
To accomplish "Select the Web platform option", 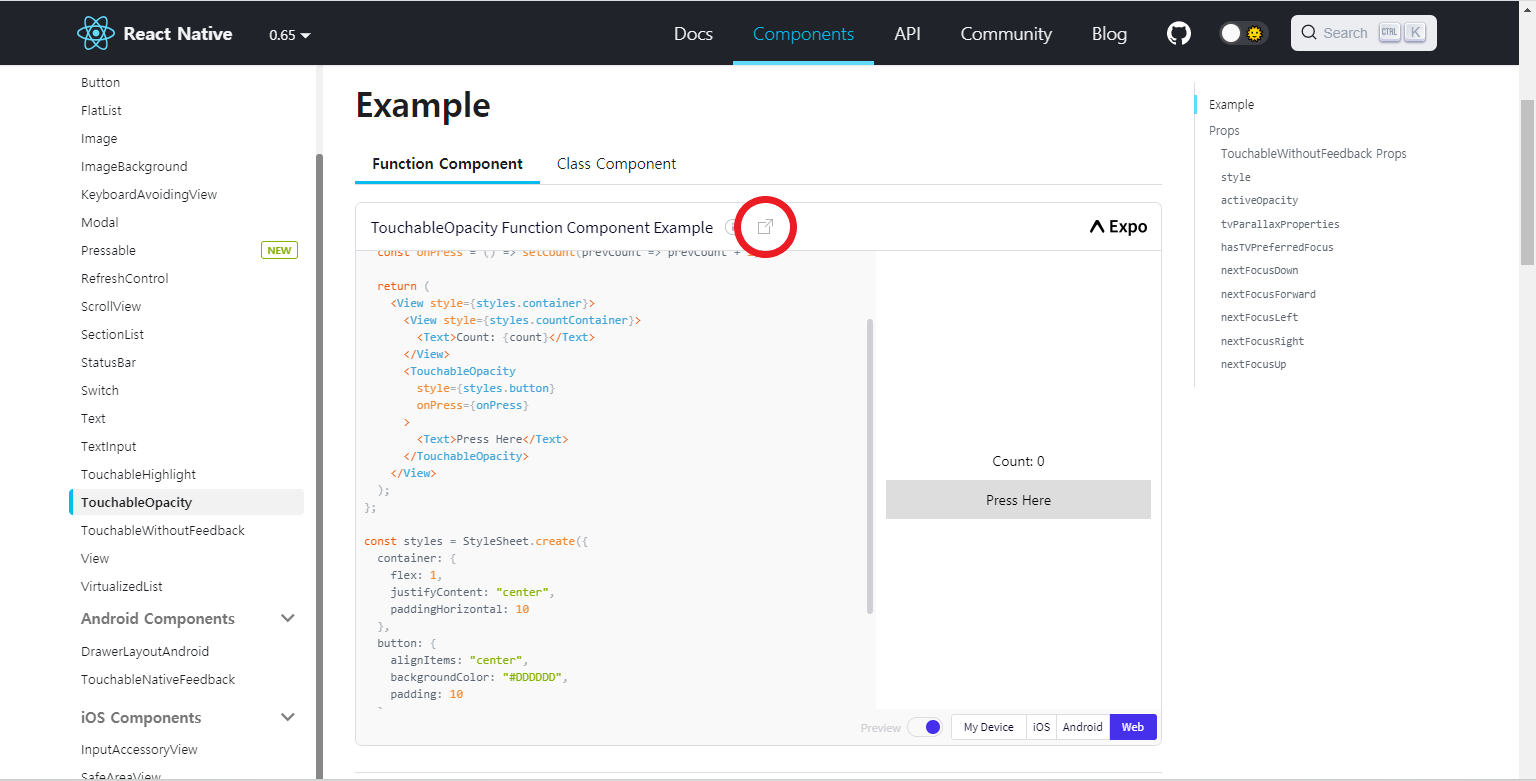I will [x=1133, y=727].
